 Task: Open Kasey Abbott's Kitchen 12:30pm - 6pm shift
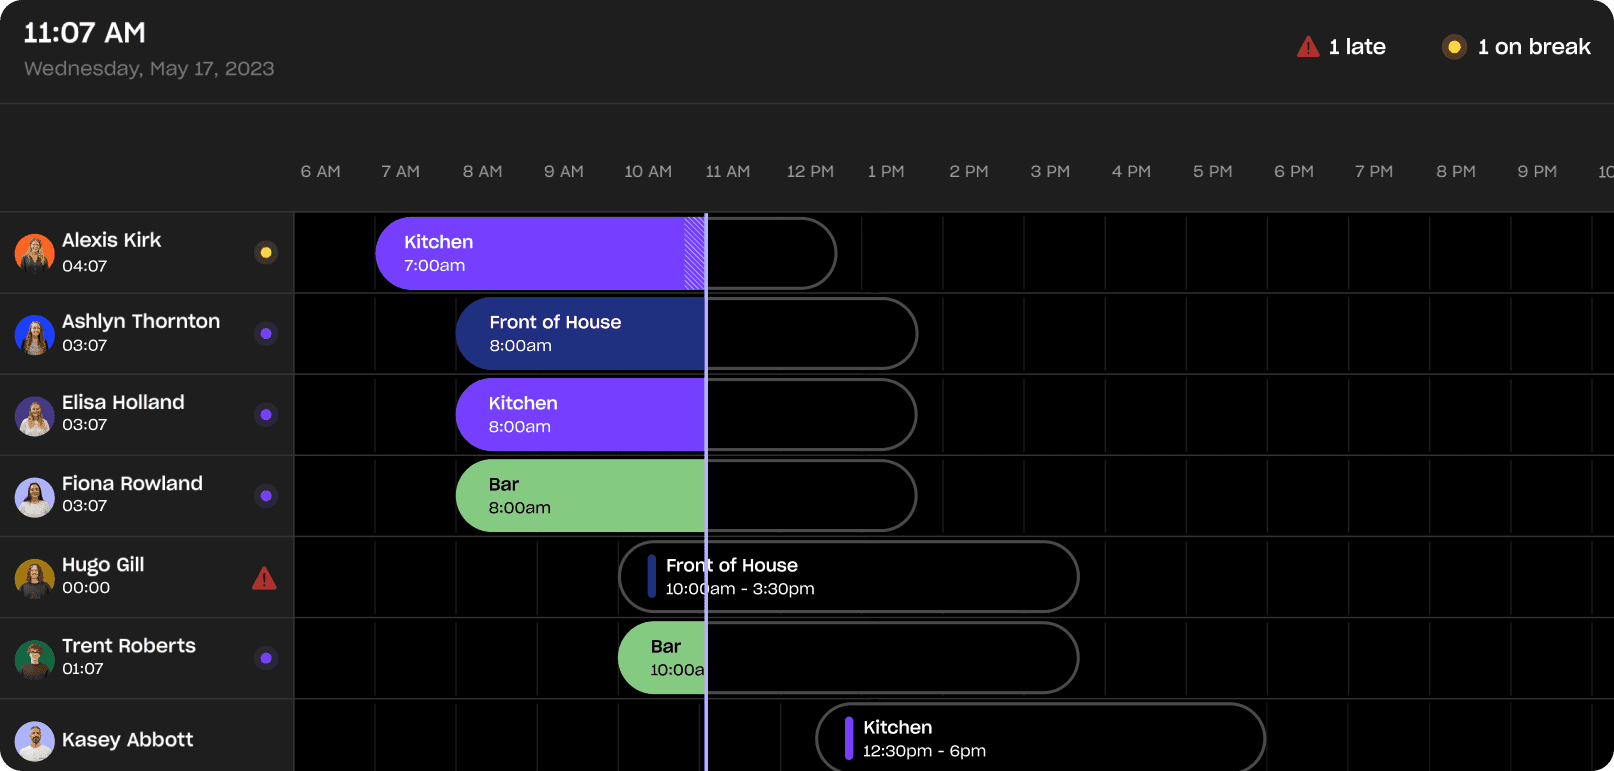point(1040,739)
